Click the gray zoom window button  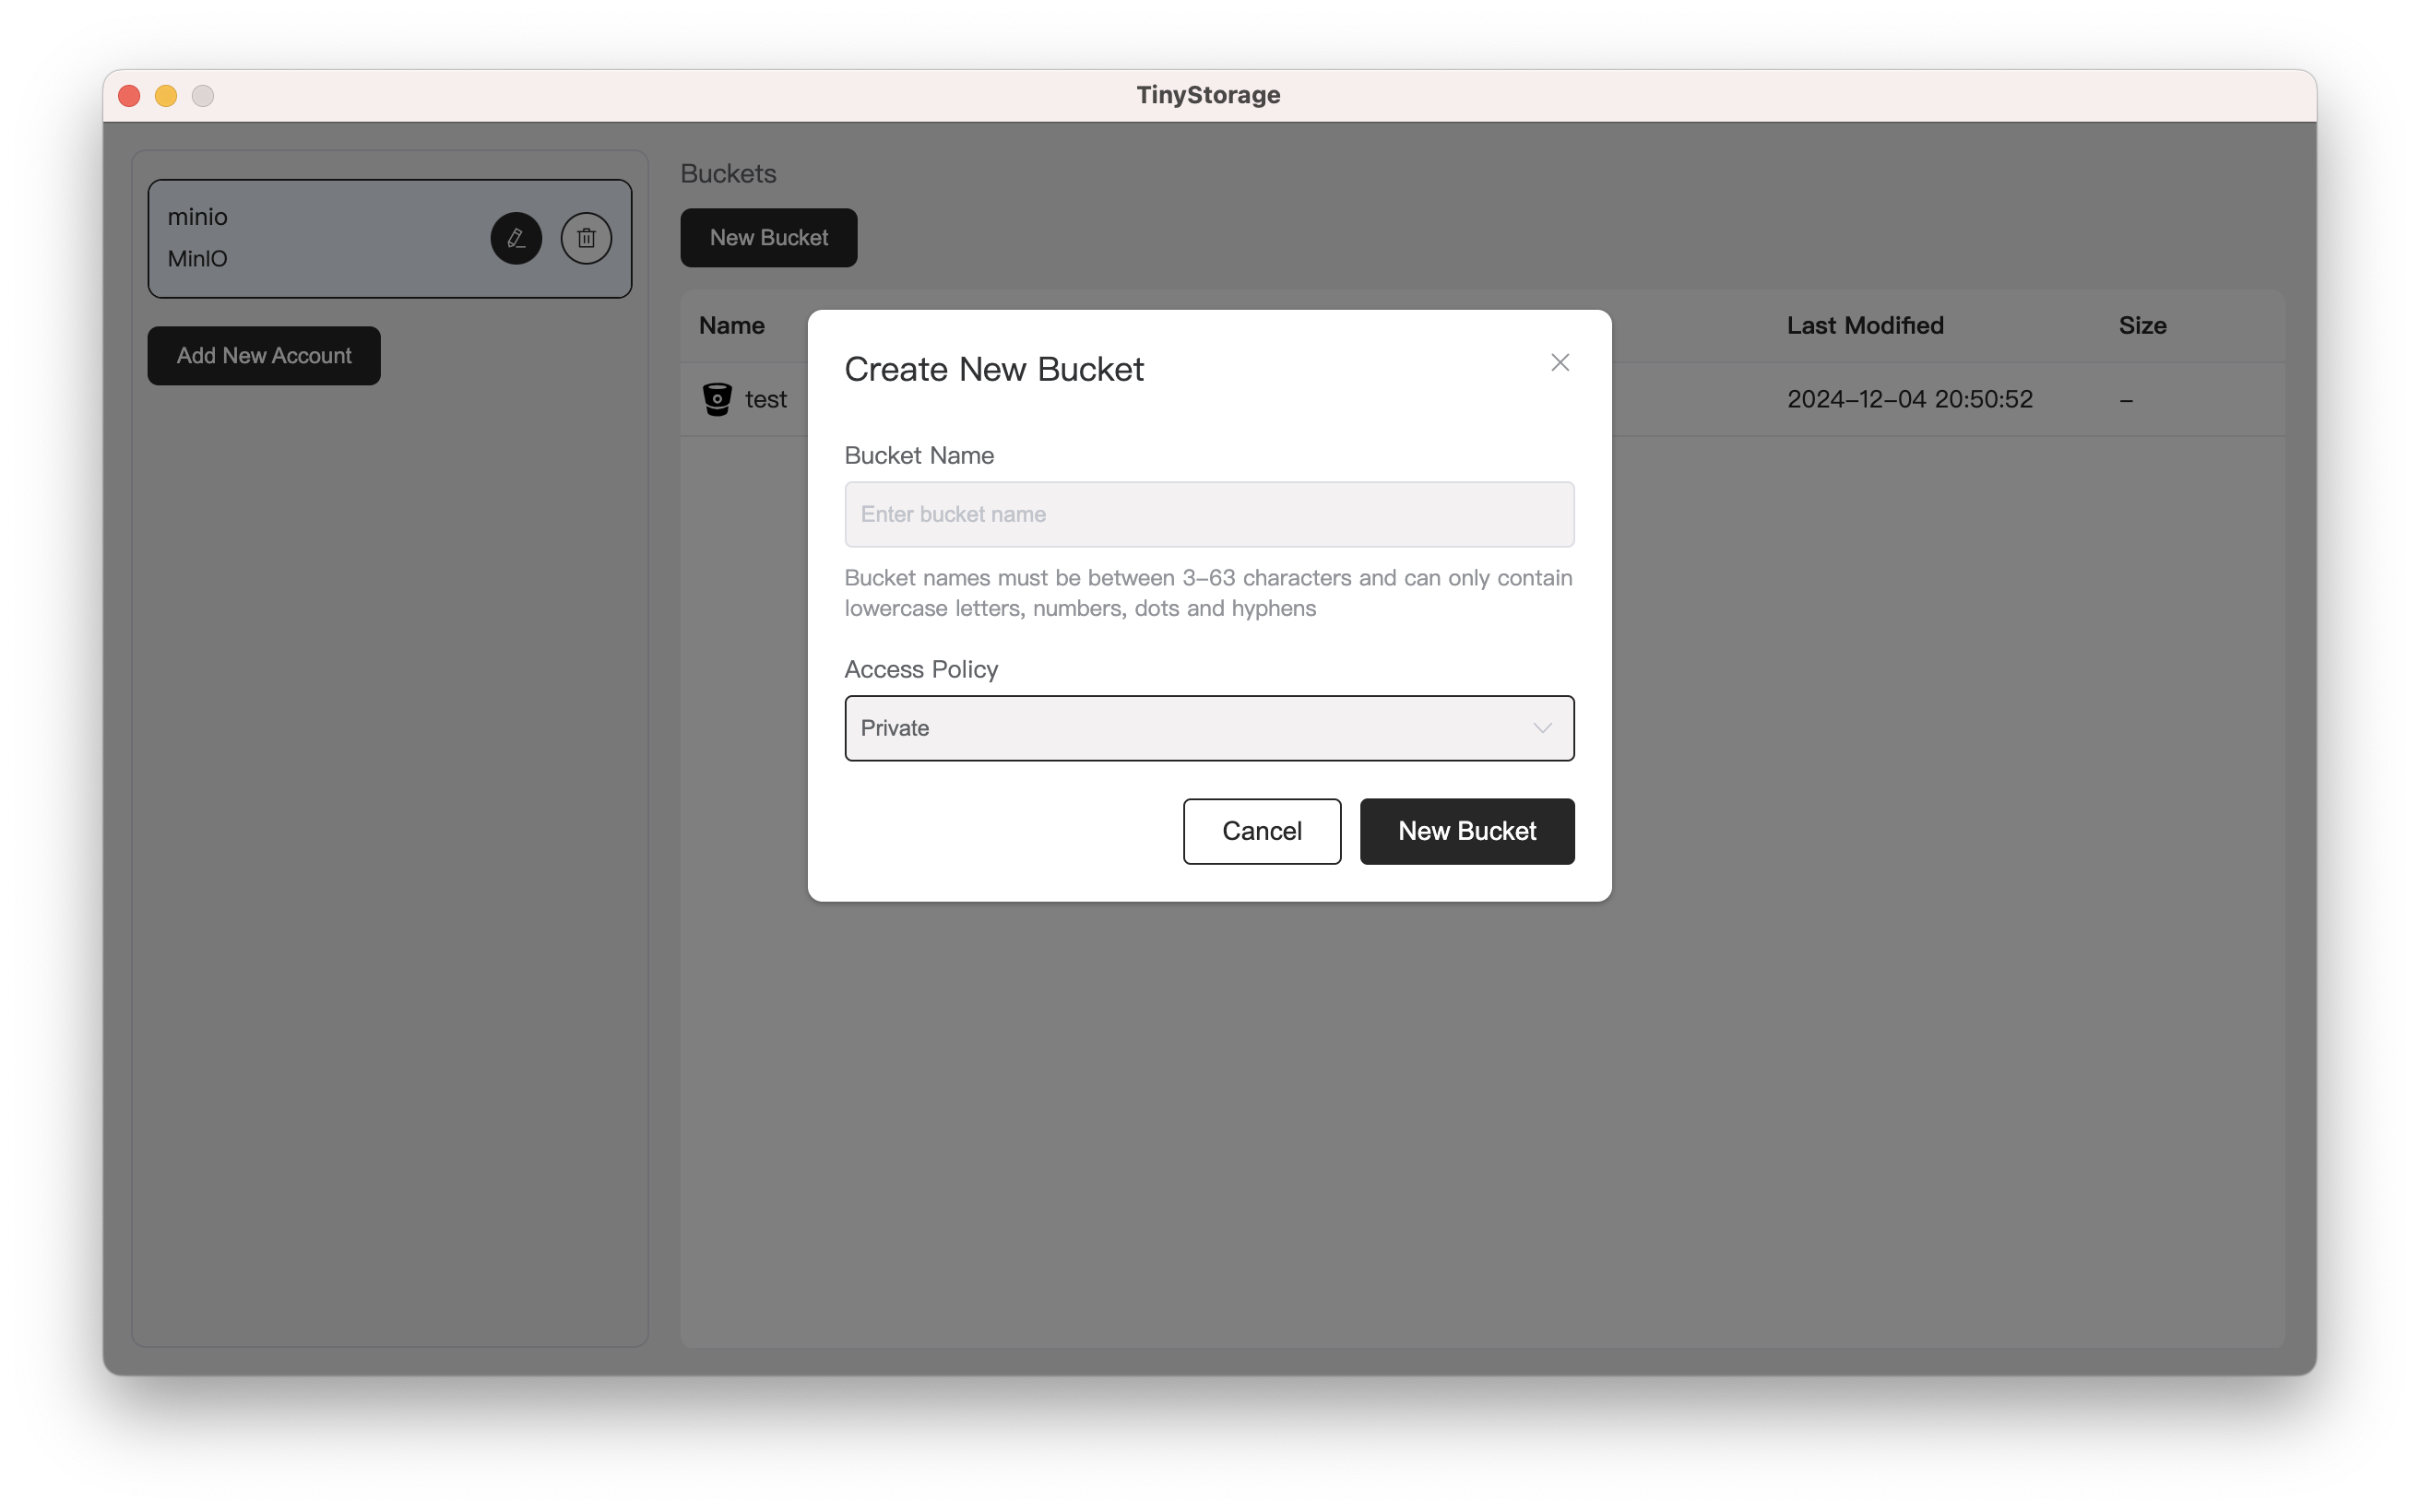tap(203, 96)
